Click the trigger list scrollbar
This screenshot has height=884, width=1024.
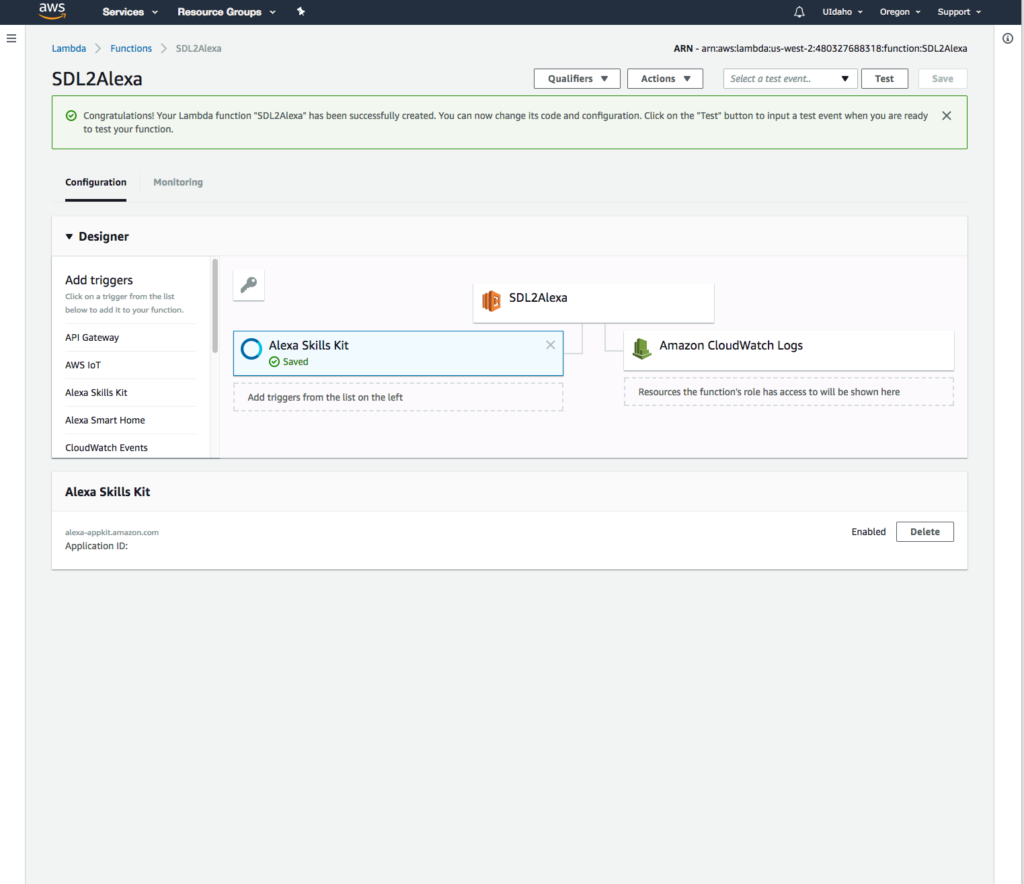pyautogui.click(x=215, y=306)
